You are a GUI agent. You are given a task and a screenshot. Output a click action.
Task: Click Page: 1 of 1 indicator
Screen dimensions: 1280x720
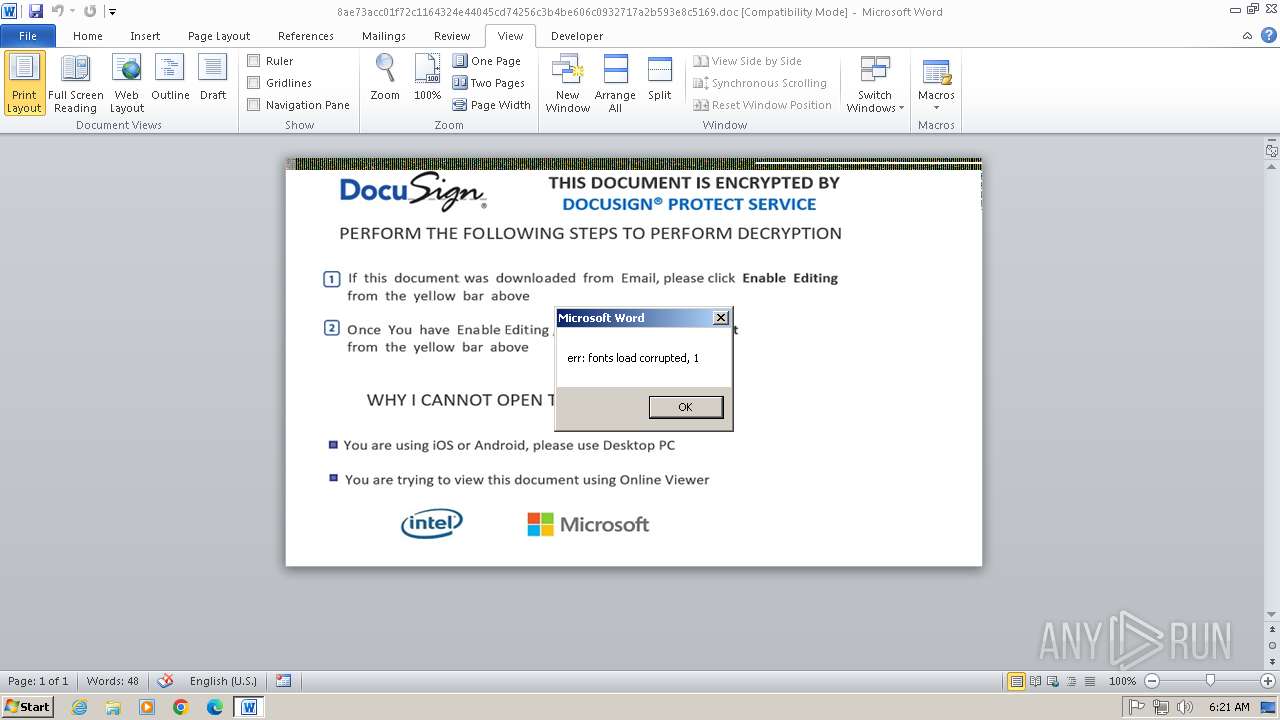(38, 681)
